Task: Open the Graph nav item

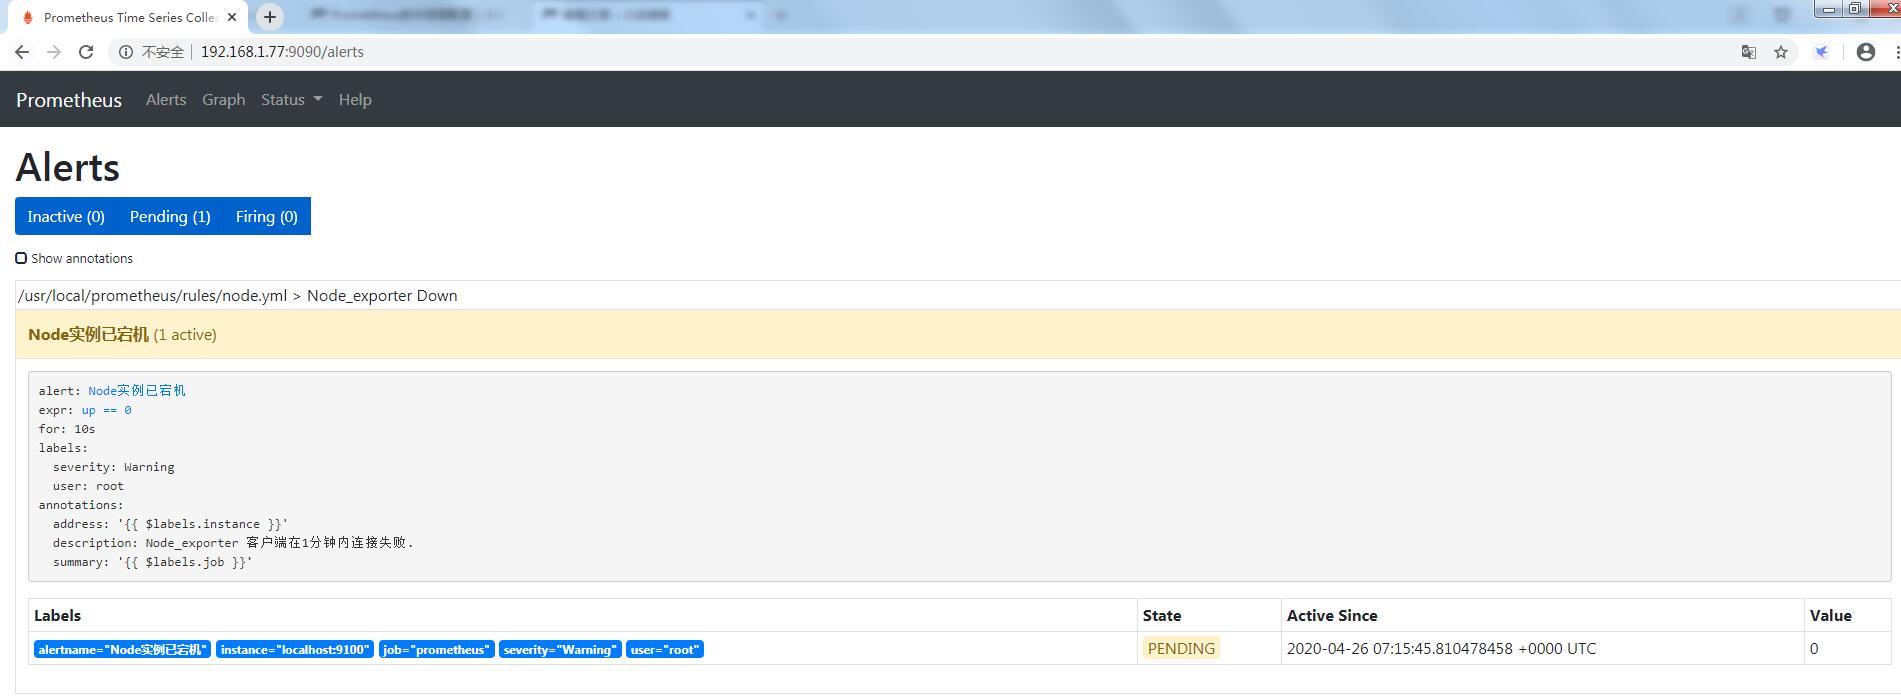Action: [224, 100]
